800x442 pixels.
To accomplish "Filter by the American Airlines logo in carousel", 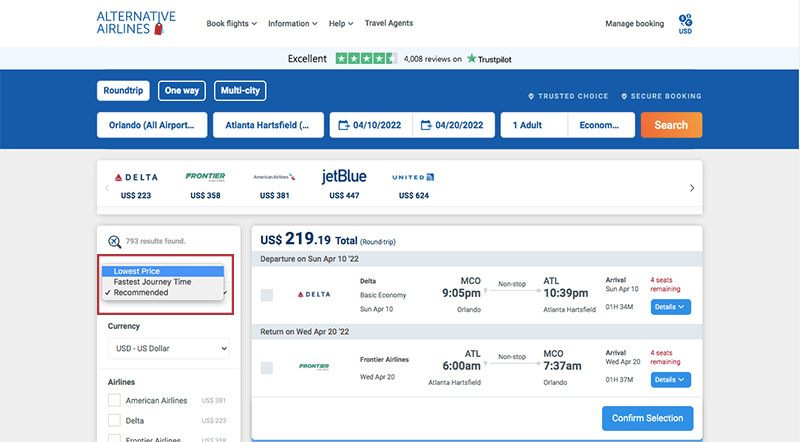I will [x=274, y=177].
